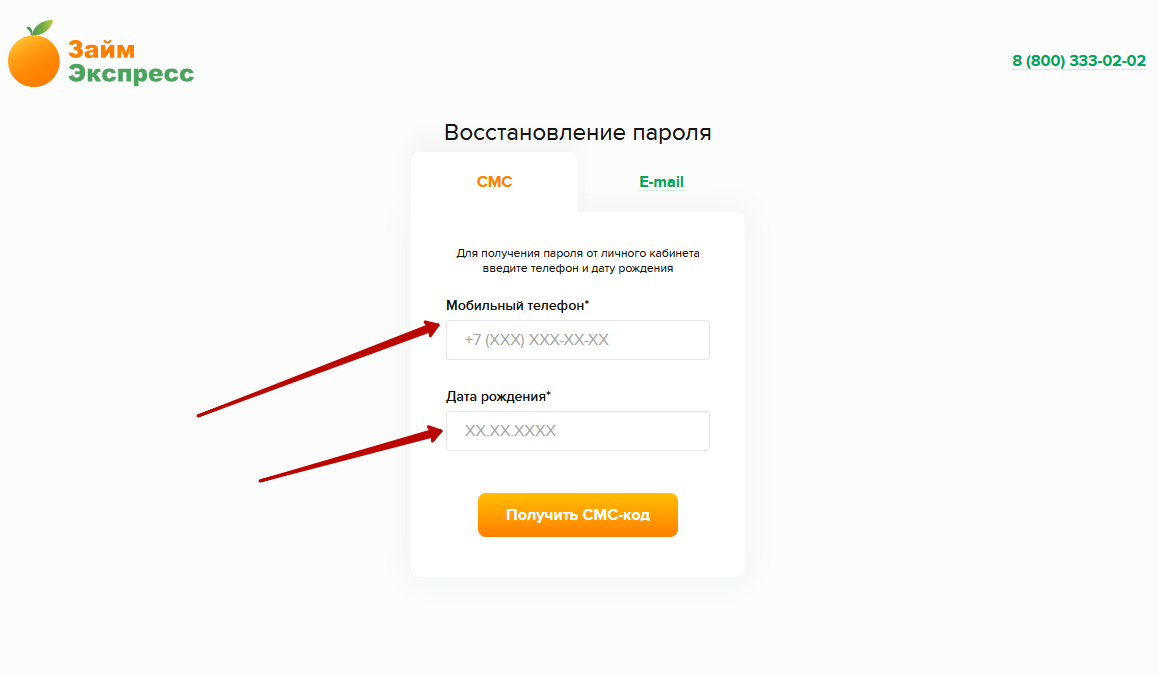The width and height of the screenshot is (1158, 677).
Task: Click the "Дата рождения" field label
Action: (x=496, y=396)
